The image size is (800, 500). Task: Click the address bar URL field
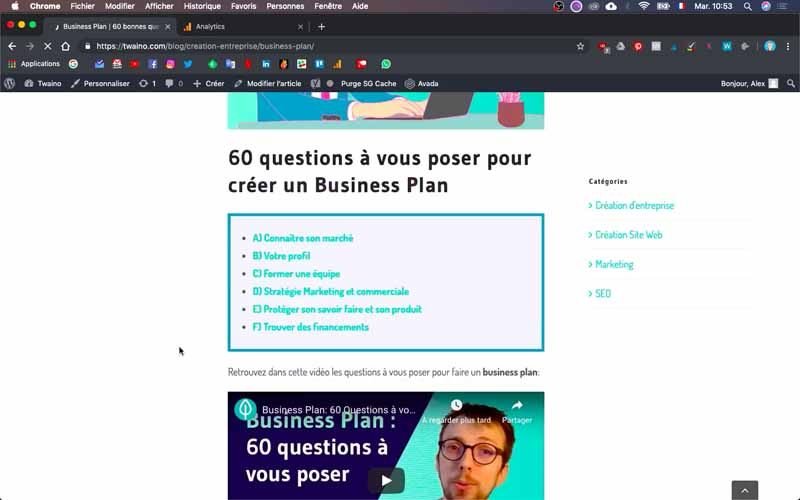[x=332, y=46]
